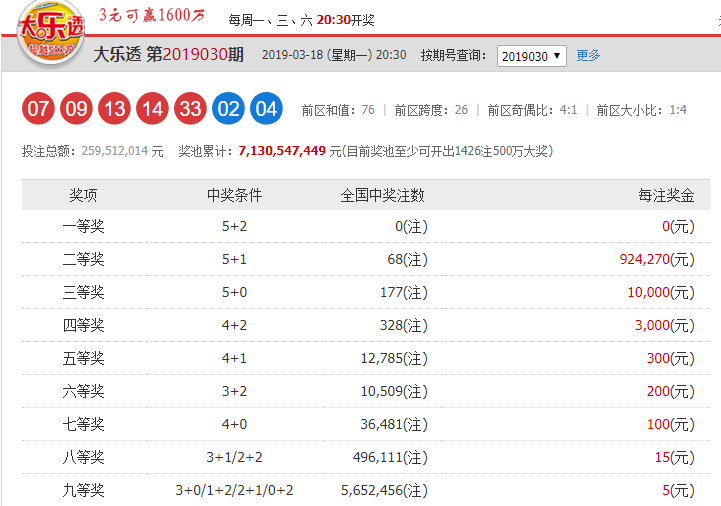Viewport: 721px width, 506px height.
Task: Click 投注总额 amount 259,512,014 元
Action: coord(122,151)
